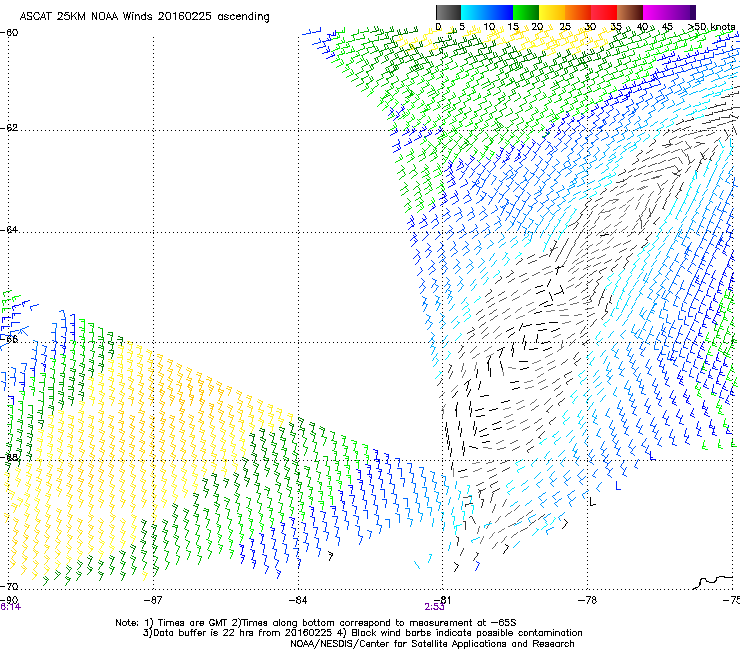Click the title 'ASCAT 25KM NOAA Winds 20160225 ascending'

(x=144, y=17)
